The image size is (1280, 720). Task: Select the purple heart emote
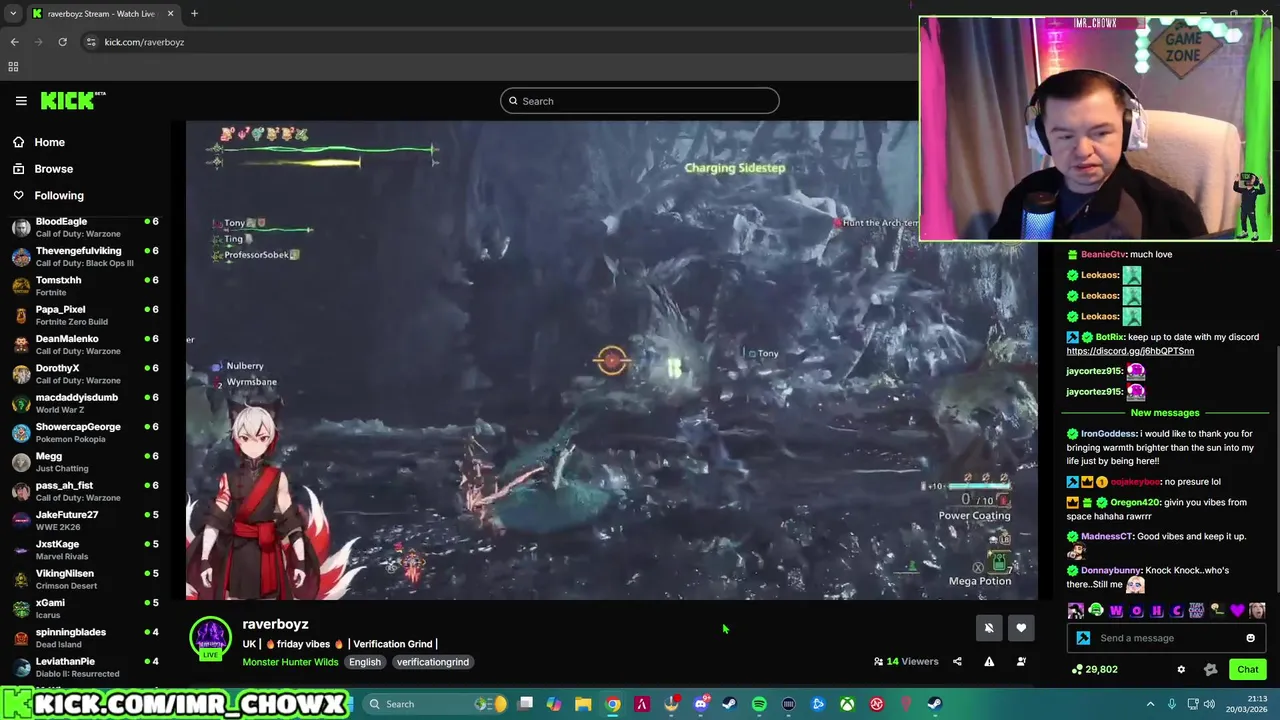[x=1238, y=611]
